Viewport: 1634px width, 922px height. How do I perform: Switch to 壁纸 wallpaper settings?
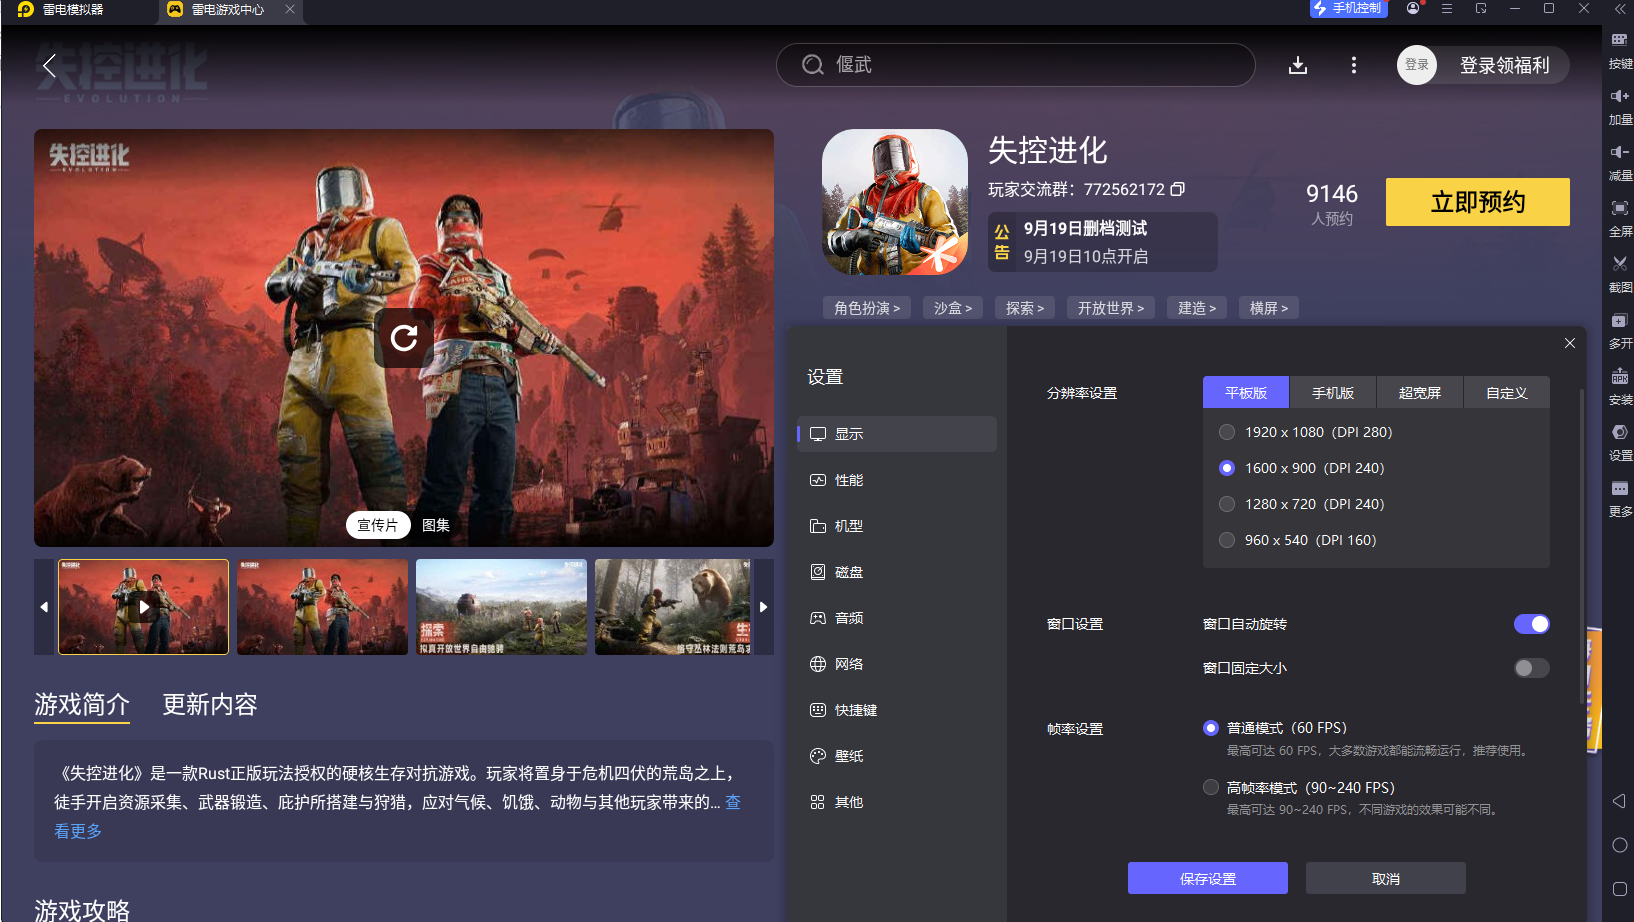coord(849,755)
